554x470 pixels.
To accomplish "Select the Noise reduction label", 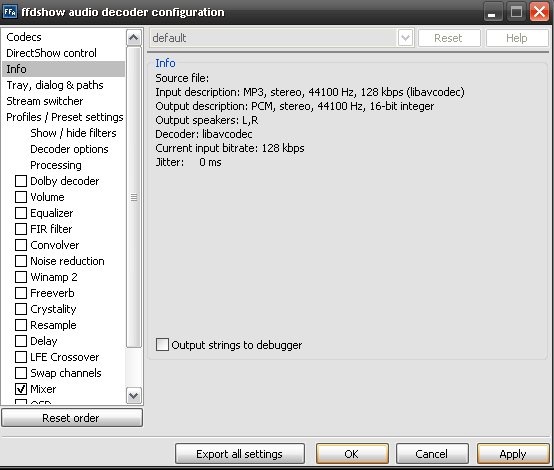I will point(67,261).
